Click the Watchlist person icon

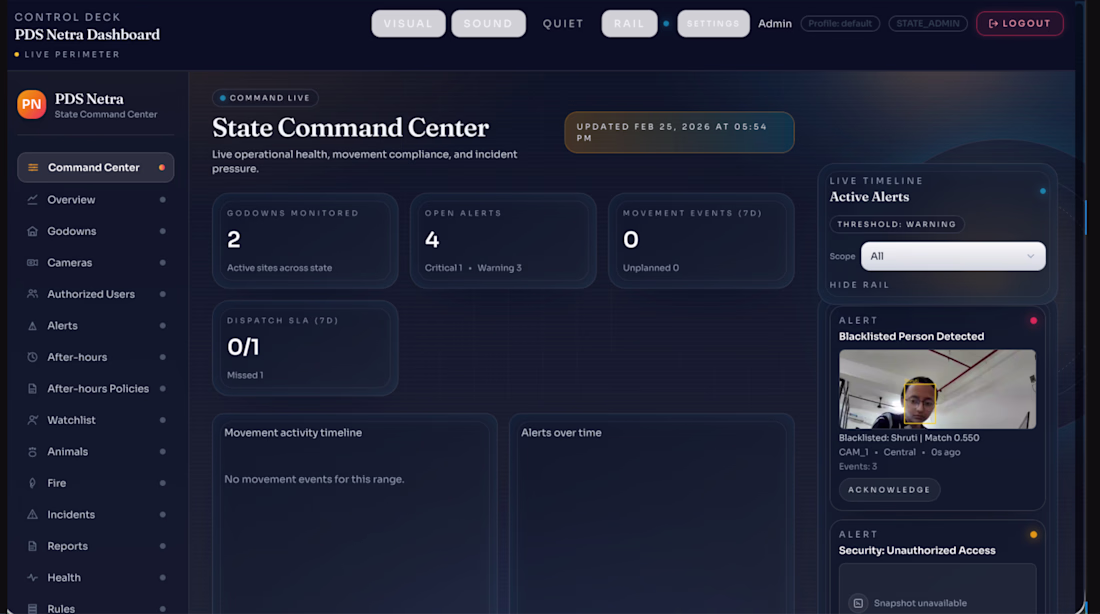click(32, 420)
